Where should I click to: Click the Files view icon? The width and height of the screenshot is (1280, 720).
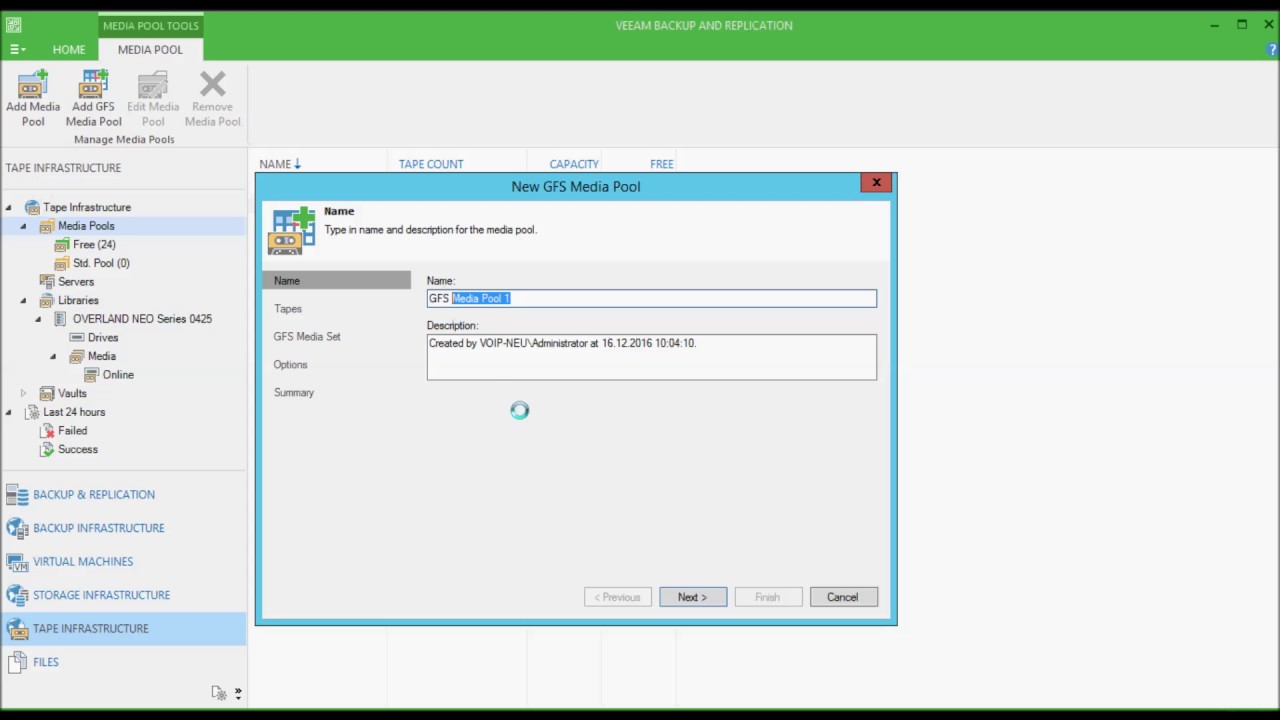click(17, 662)
